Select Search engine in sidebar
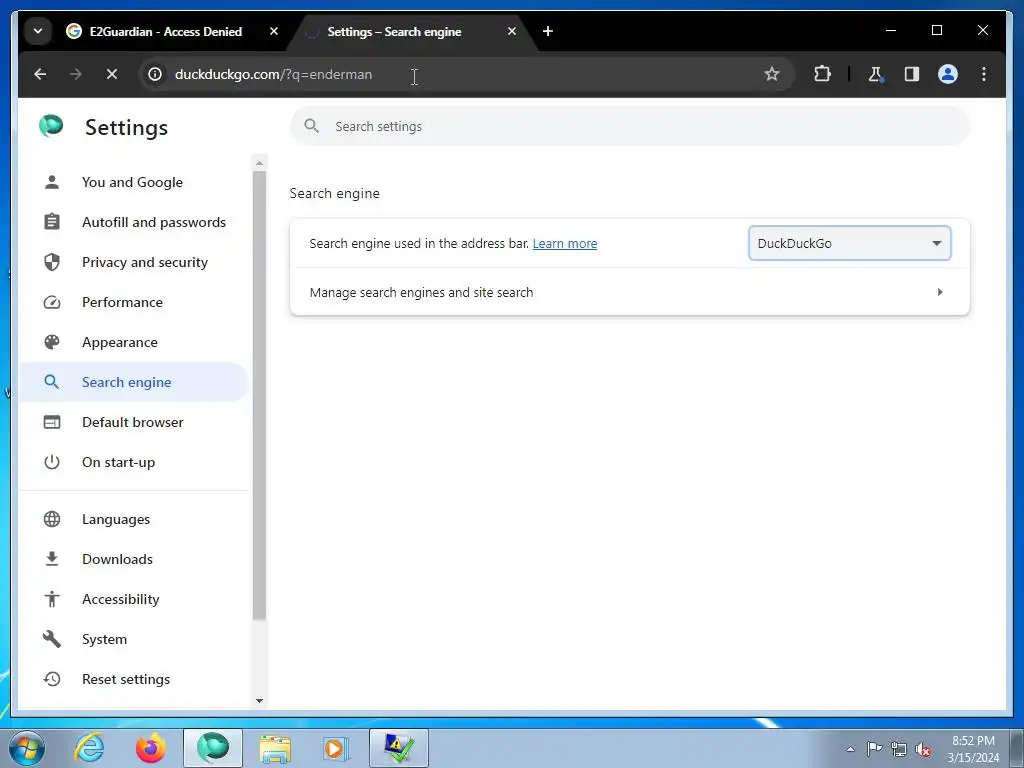 133,382
